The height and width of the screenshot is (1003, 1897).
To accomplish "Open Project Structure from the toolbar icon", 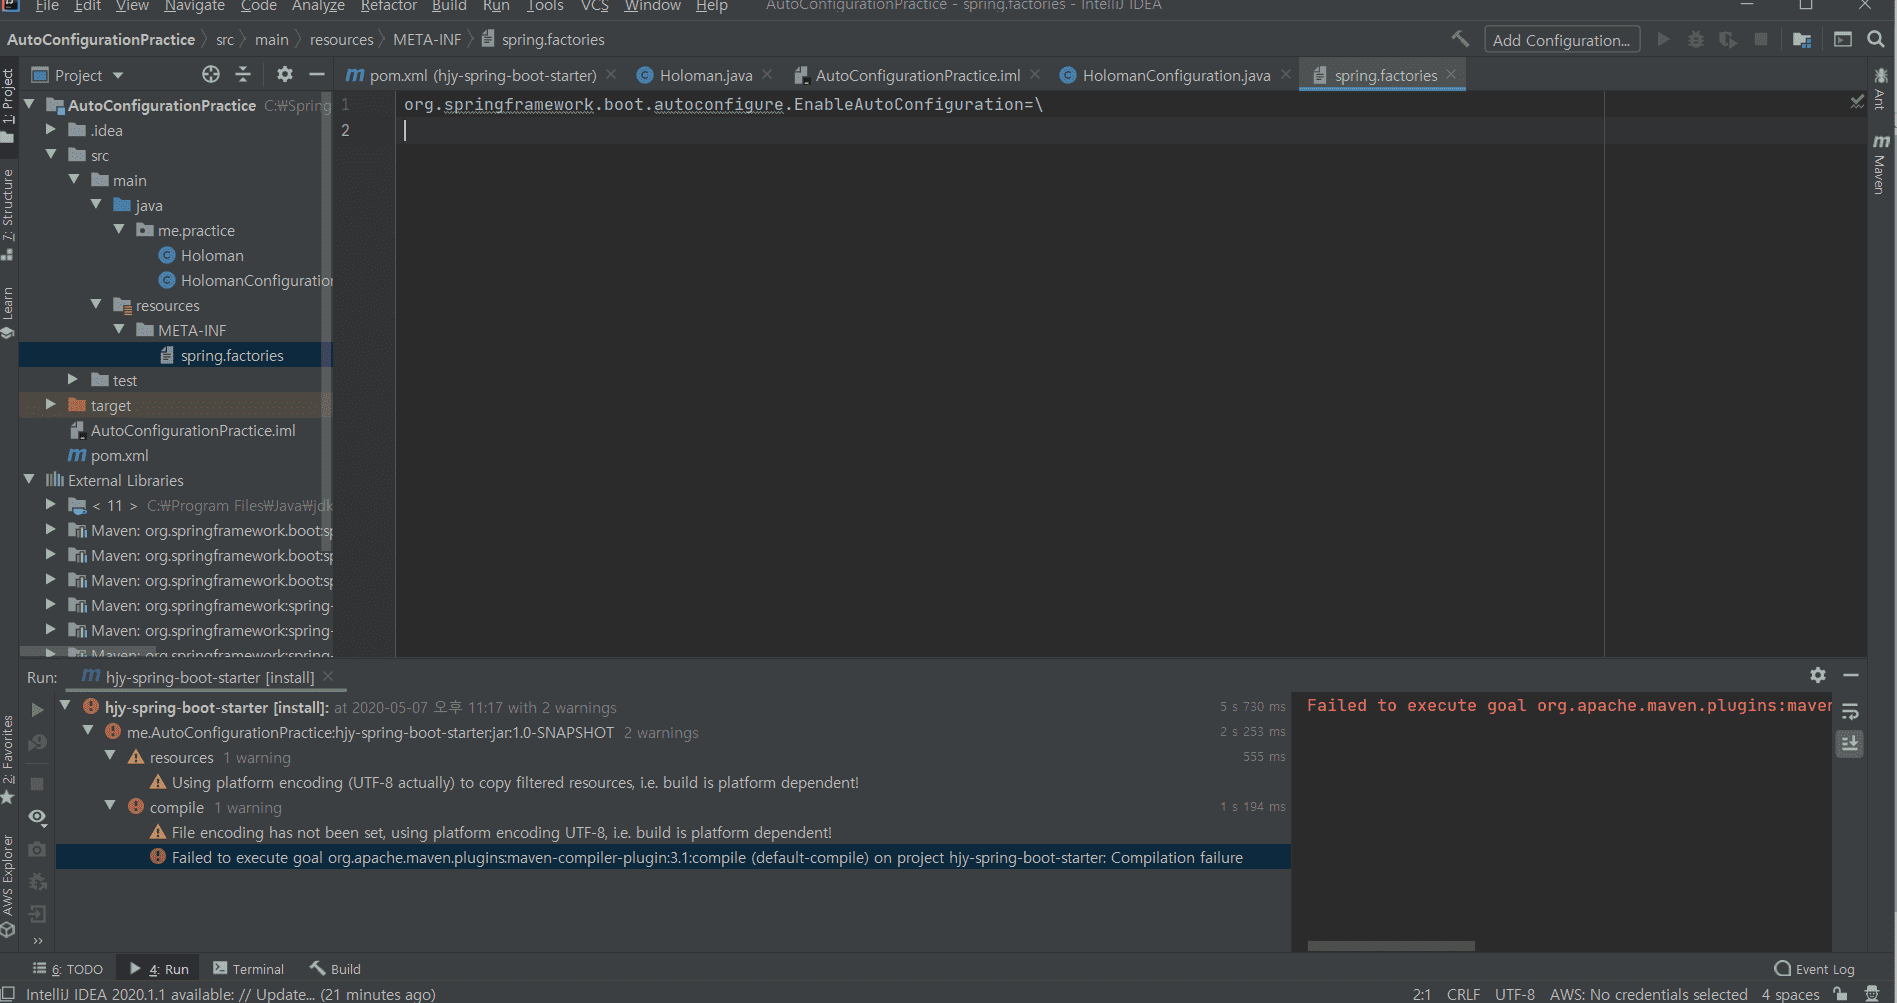I will point(1802,39).
